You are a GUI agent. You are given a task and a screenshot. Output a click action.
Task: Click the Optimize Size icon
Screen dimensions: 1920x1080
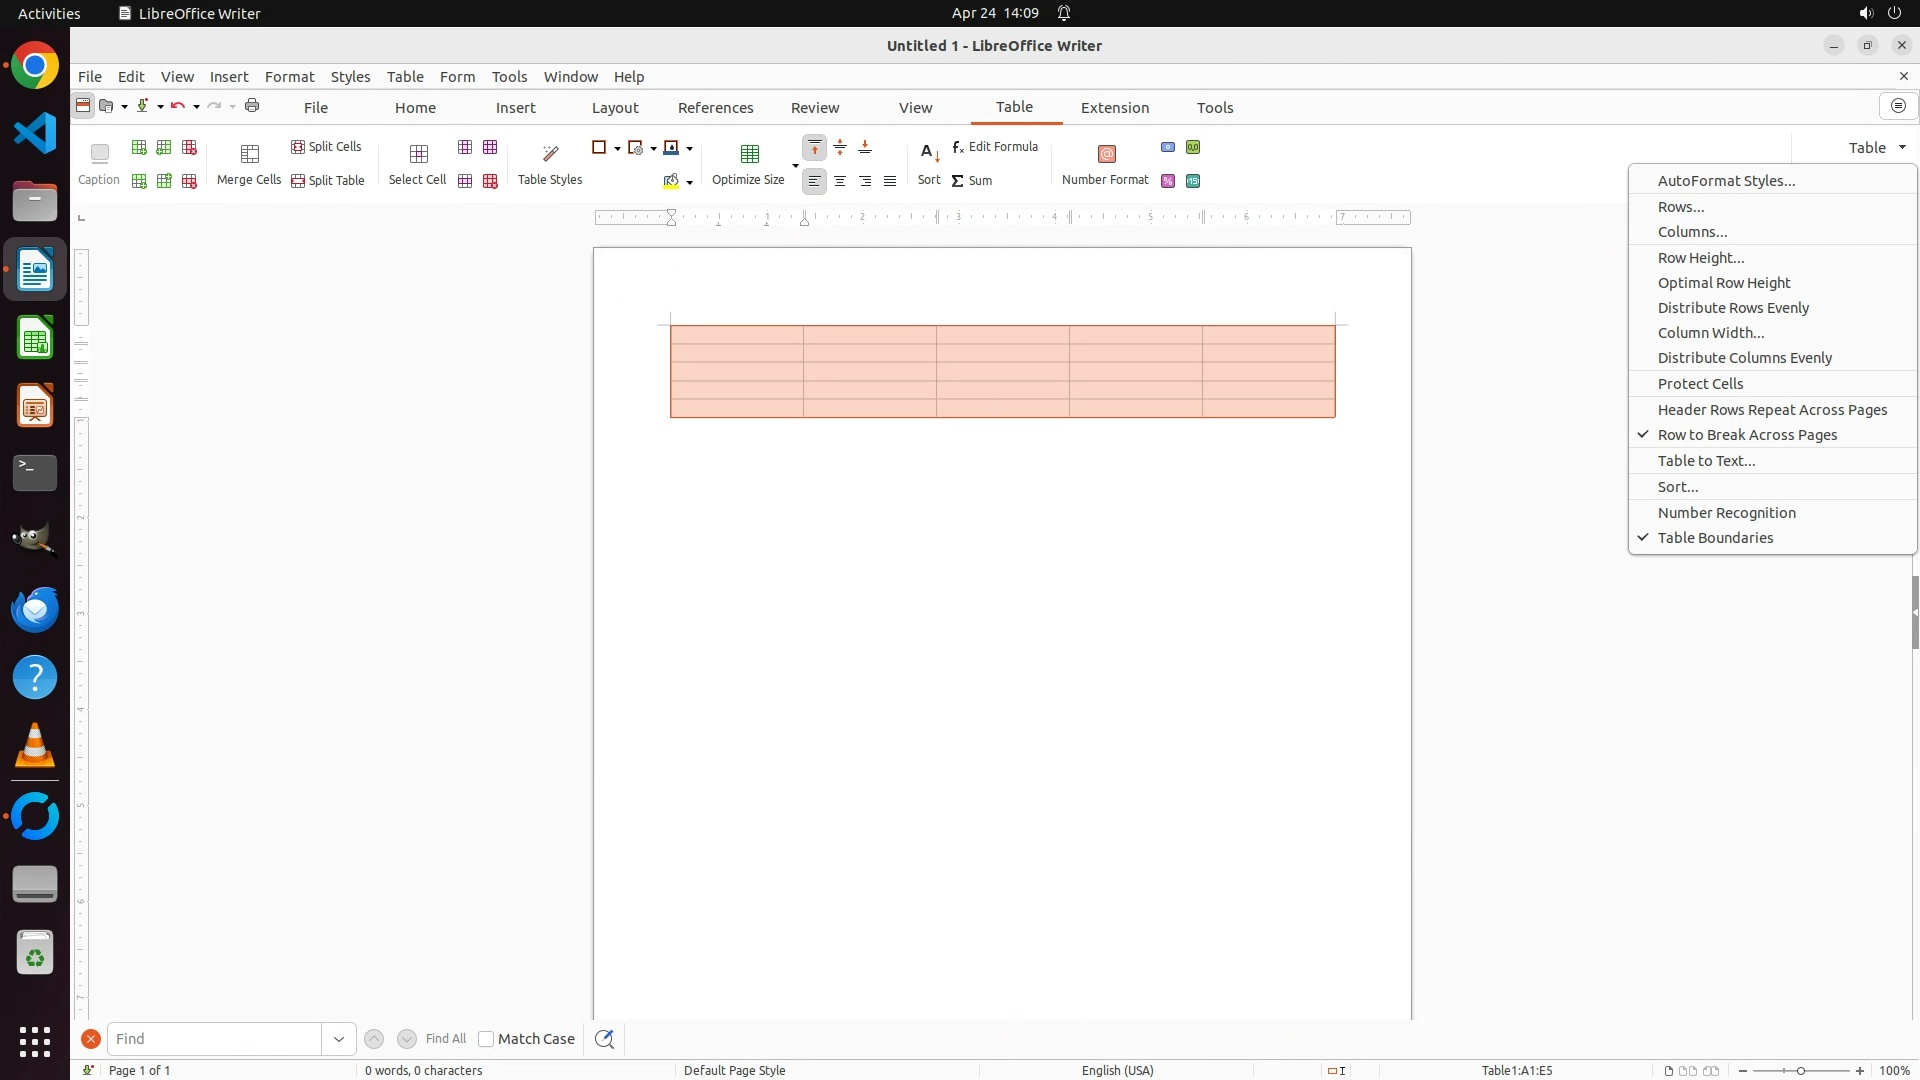pyautogui.click(x=749, y=154)
